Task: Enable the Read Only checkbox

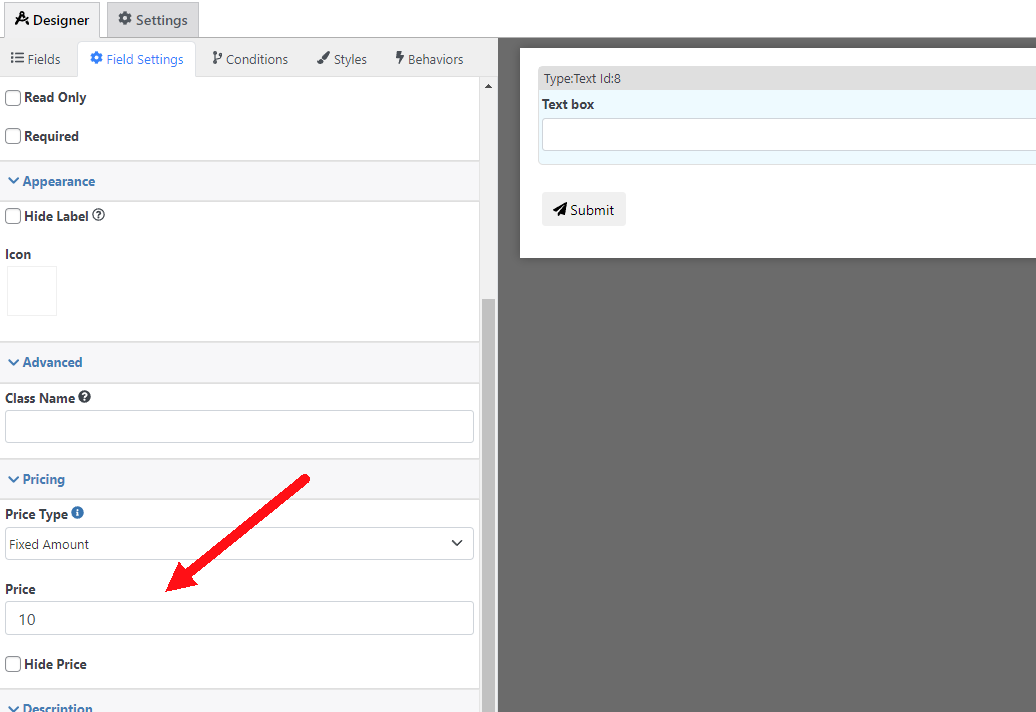Action: coord(12,97)
